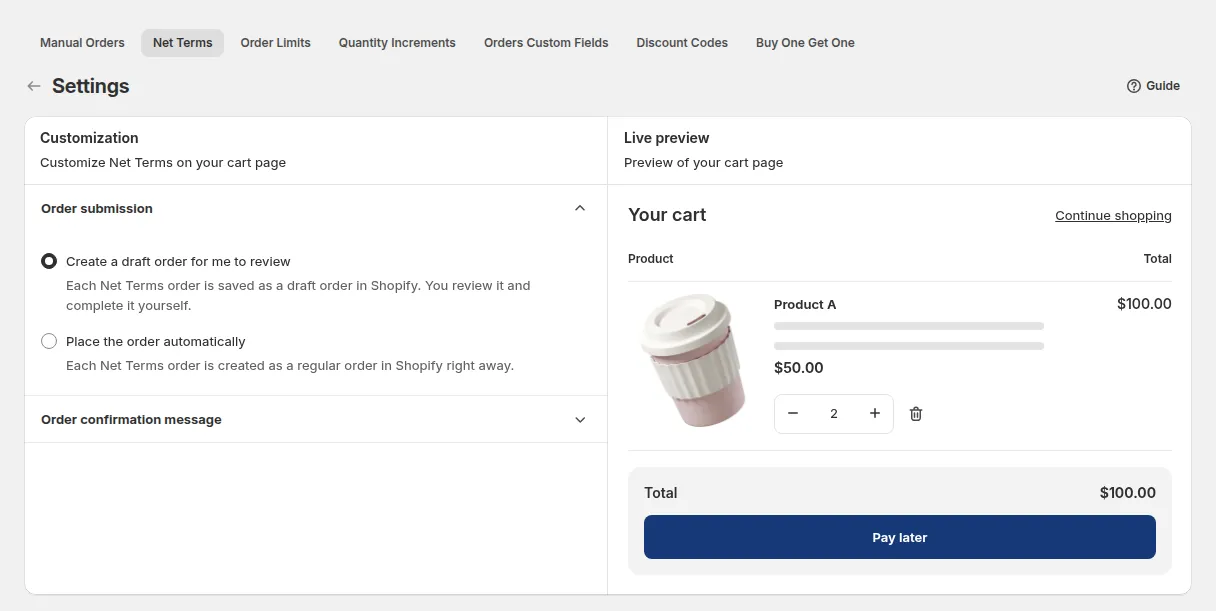Switch to the Net Terms tab

coord(183,43)
